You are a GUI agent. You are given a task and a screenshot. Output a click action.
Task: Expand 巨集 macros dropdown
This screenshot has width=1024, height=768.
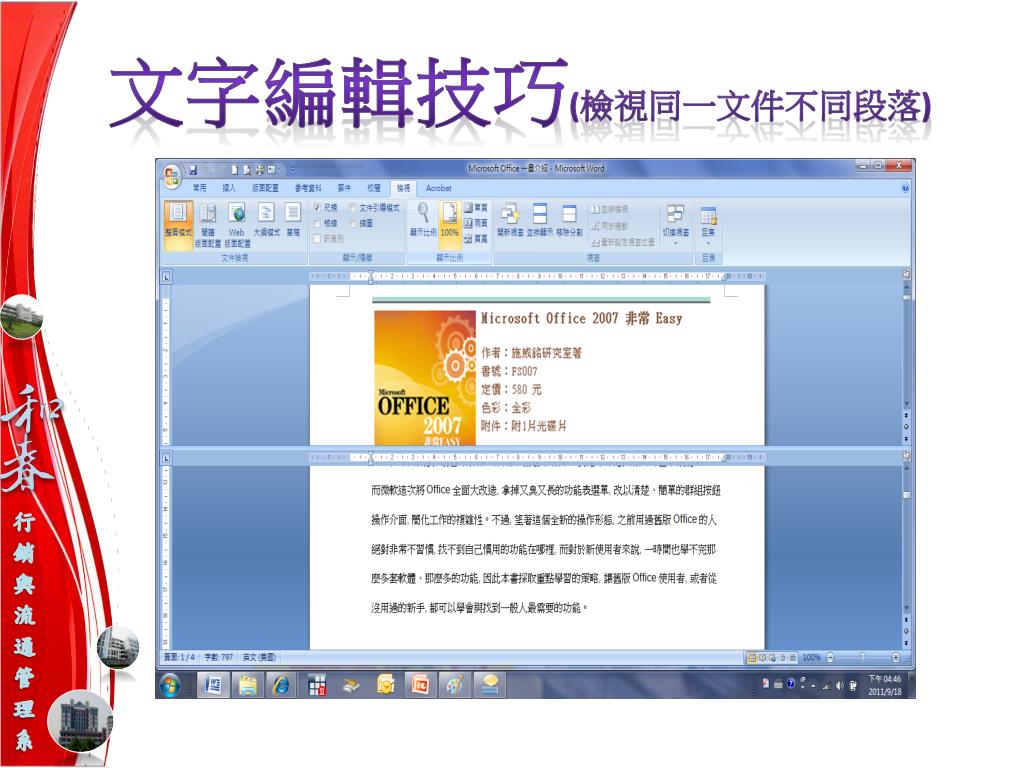pos(709,225)
